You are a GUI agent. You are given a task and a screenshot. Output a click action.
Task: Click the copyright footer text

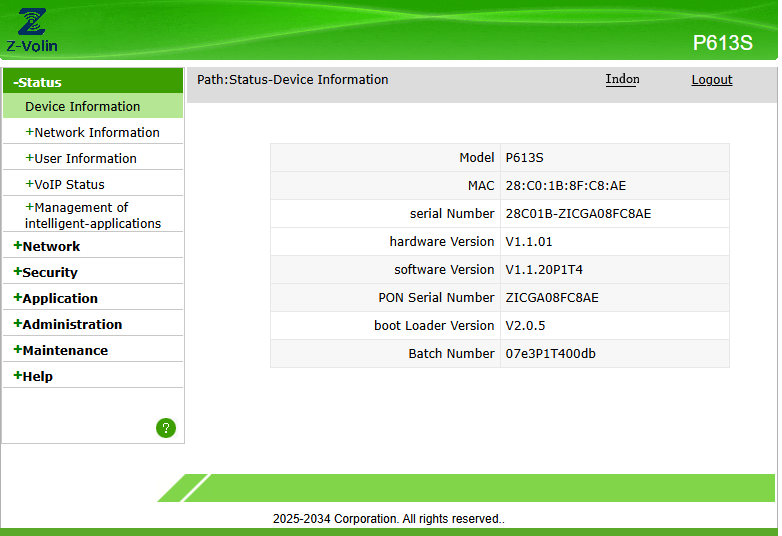(389, 519)
